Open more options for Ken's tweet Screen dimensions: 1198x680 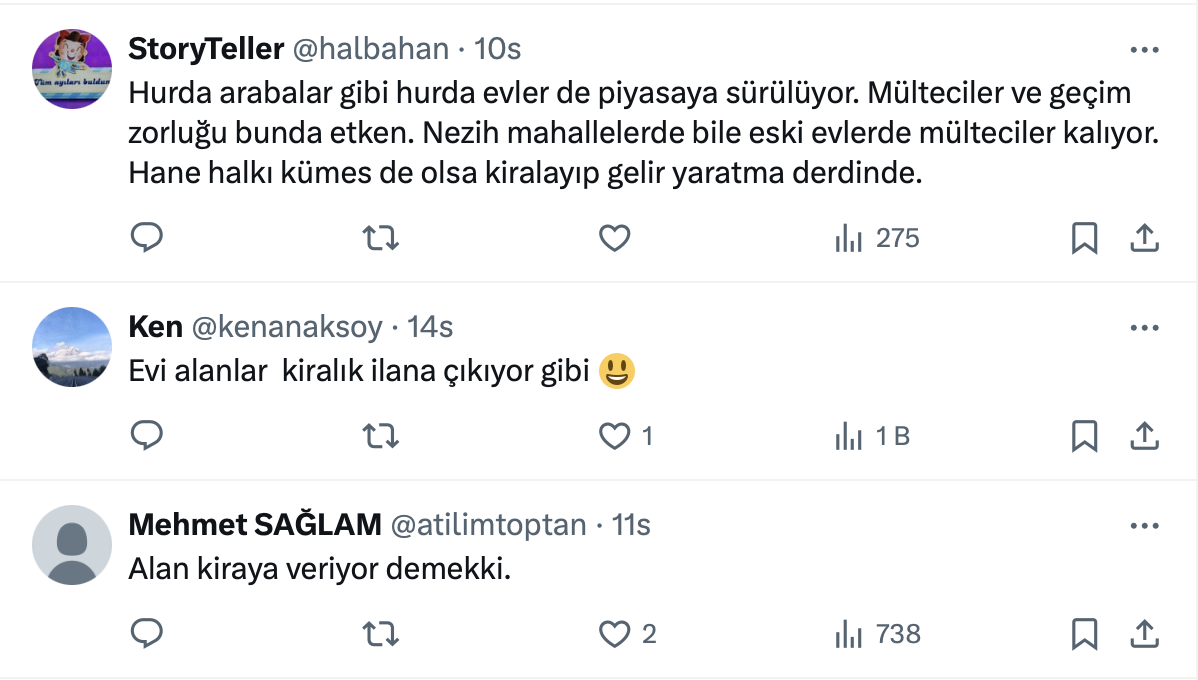coord(1144,327)
